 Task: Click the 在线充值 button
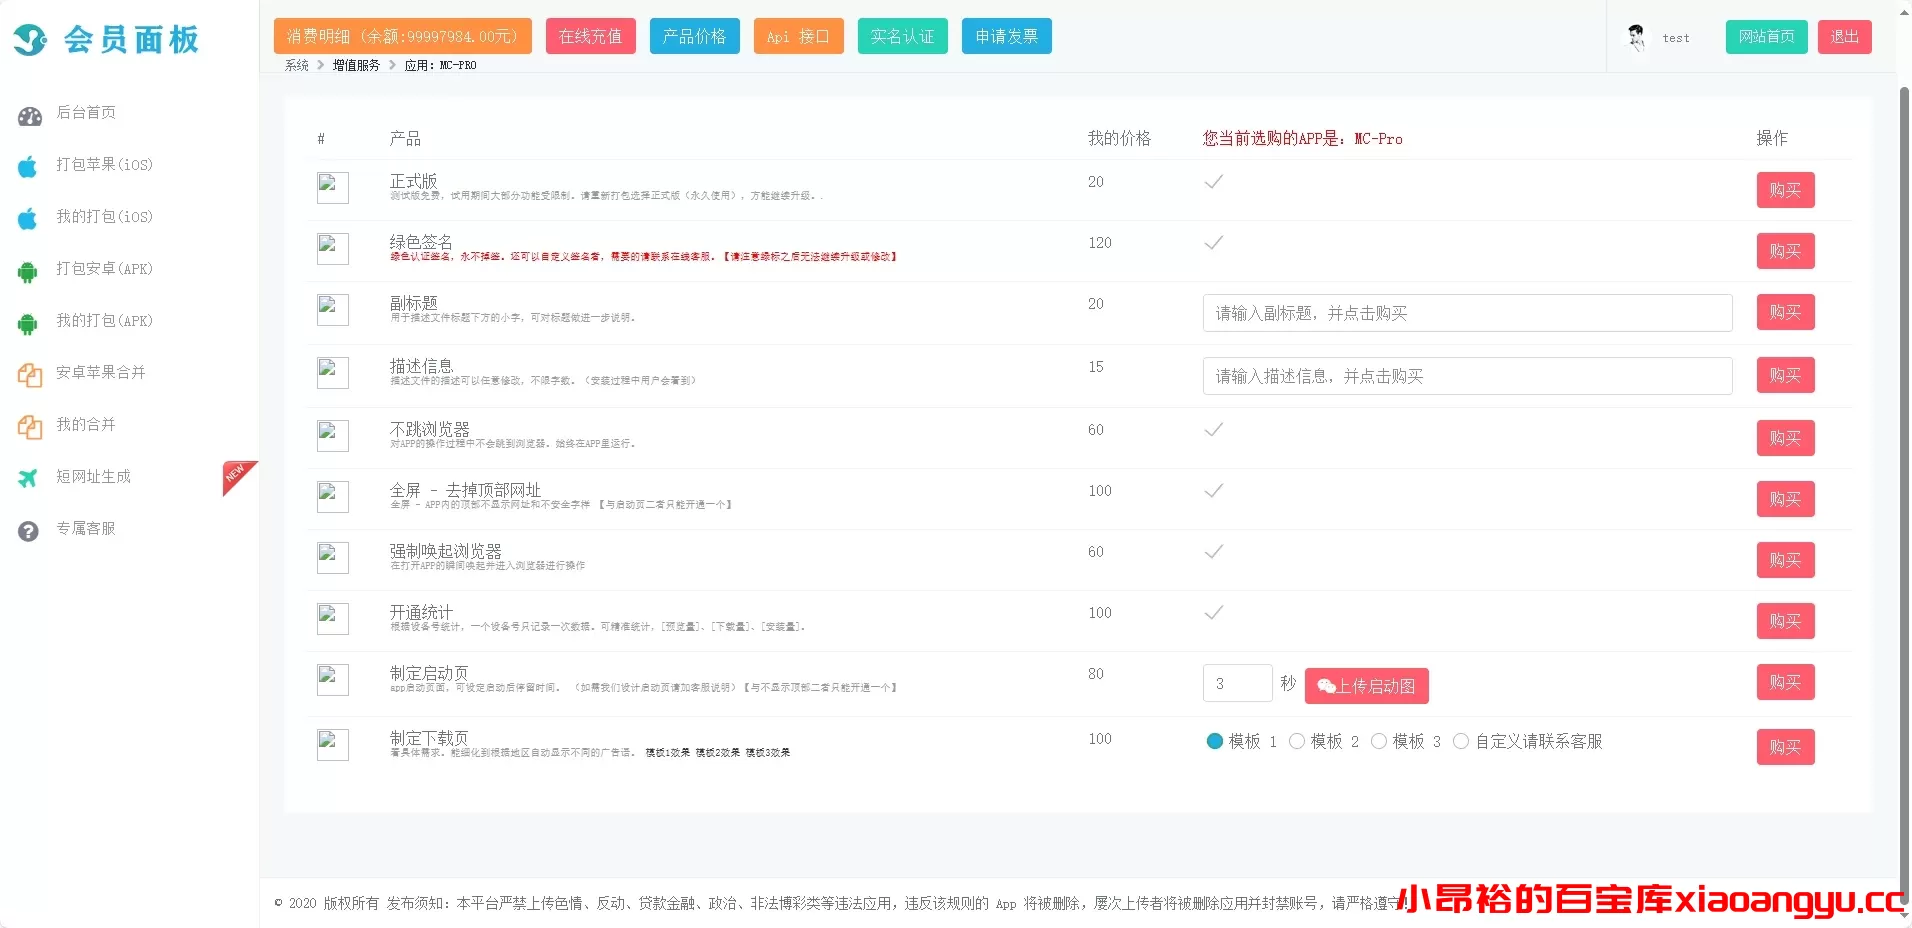(590, 36)
